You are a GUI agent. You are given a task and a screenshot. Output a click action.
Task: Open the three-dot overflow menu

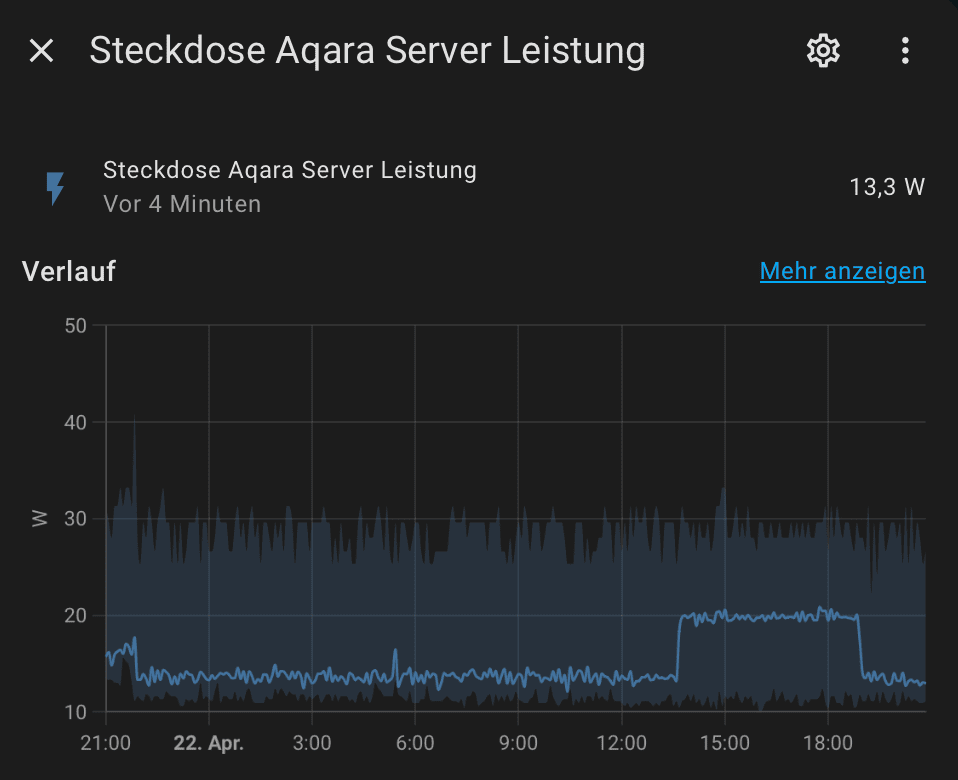pos(904,51)
